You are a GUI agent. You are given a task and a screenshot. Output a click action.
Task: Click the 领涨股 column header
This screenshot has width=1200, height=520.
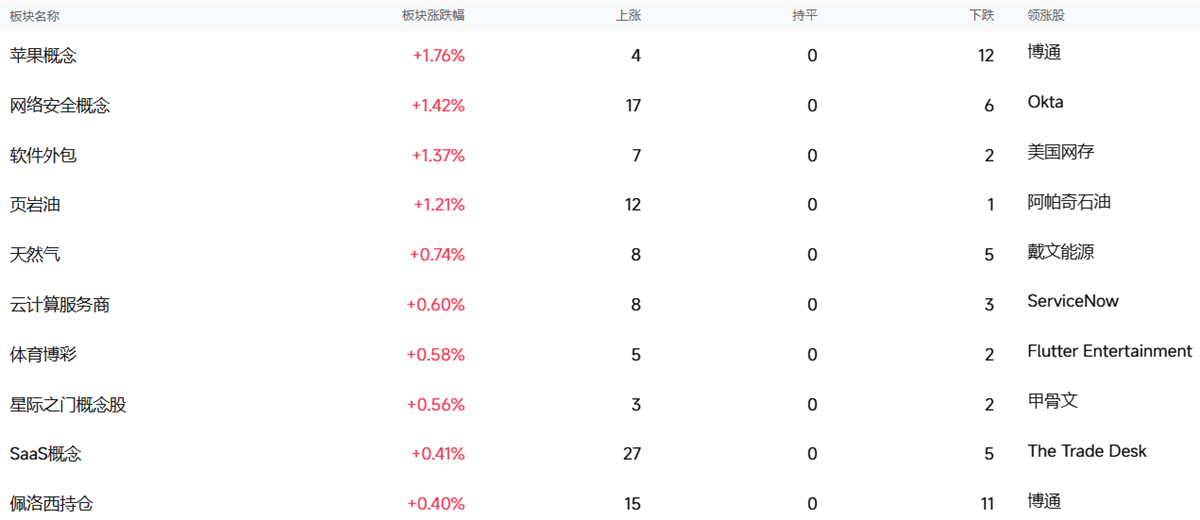point(1046,15)
